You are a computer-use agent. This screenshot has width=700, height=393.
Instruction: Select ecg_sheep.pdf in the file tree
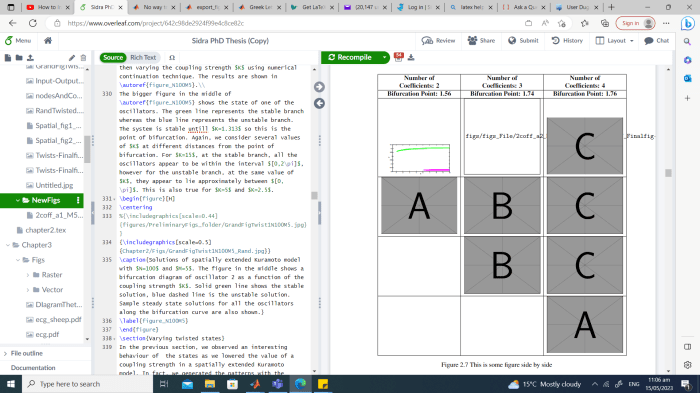click(58, 319)
